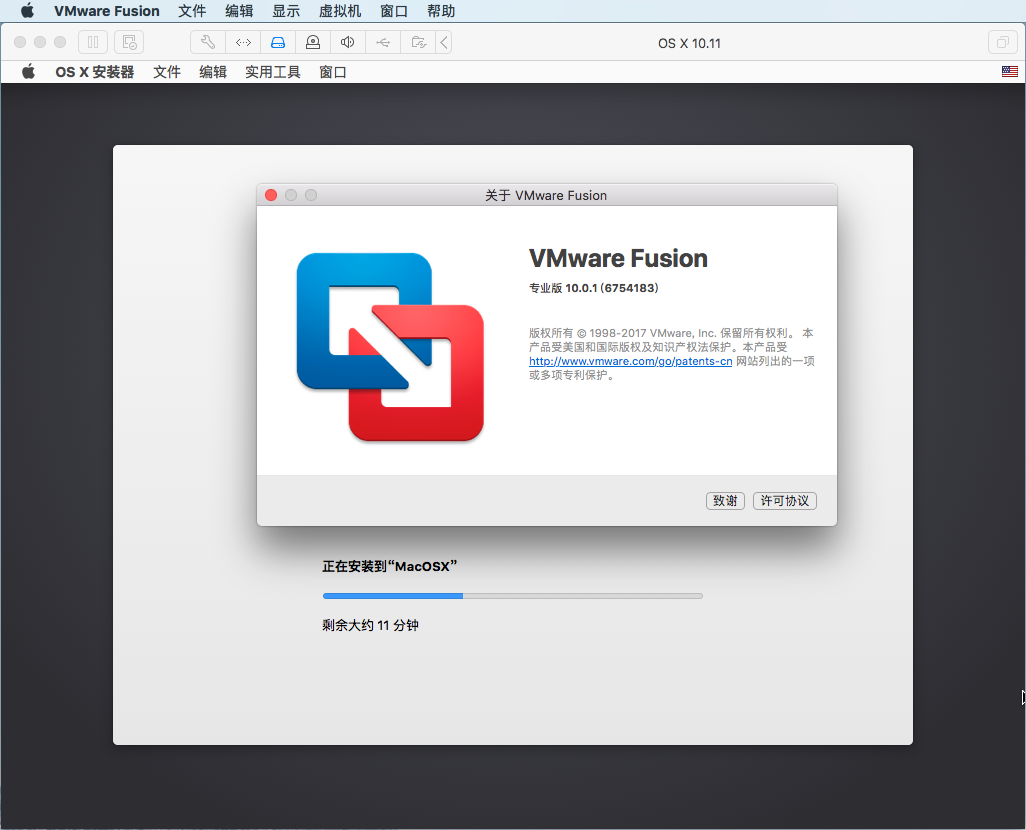Open the guest 窗口 menu

point(332,72)
